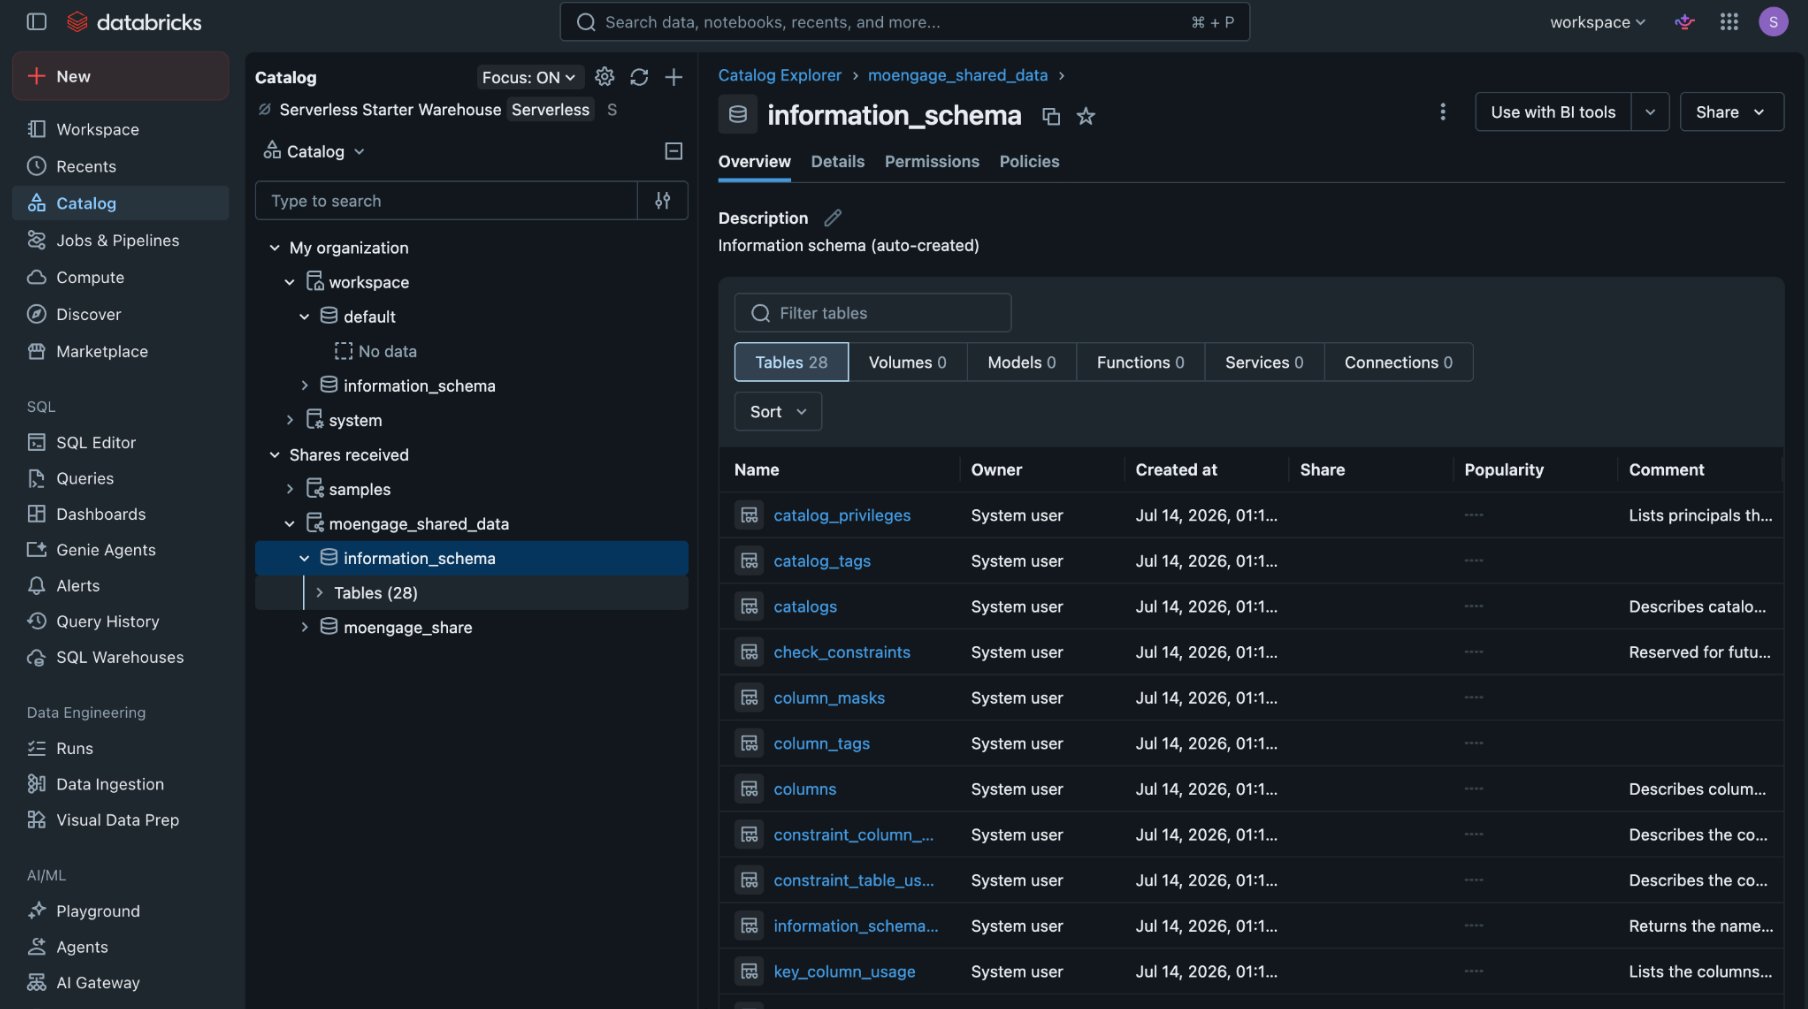The height and width of the screenshot is (1009, 1808).
Task: Open the Catalog view dropdown
Action: pos(314,151)
